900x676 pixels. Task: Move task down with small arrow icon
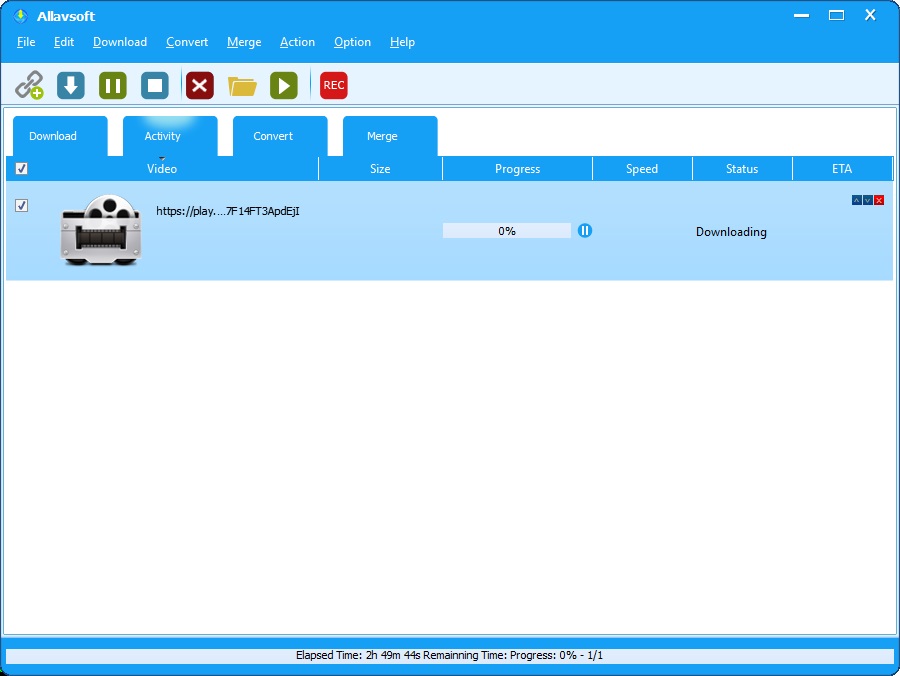tap(868, 200)
